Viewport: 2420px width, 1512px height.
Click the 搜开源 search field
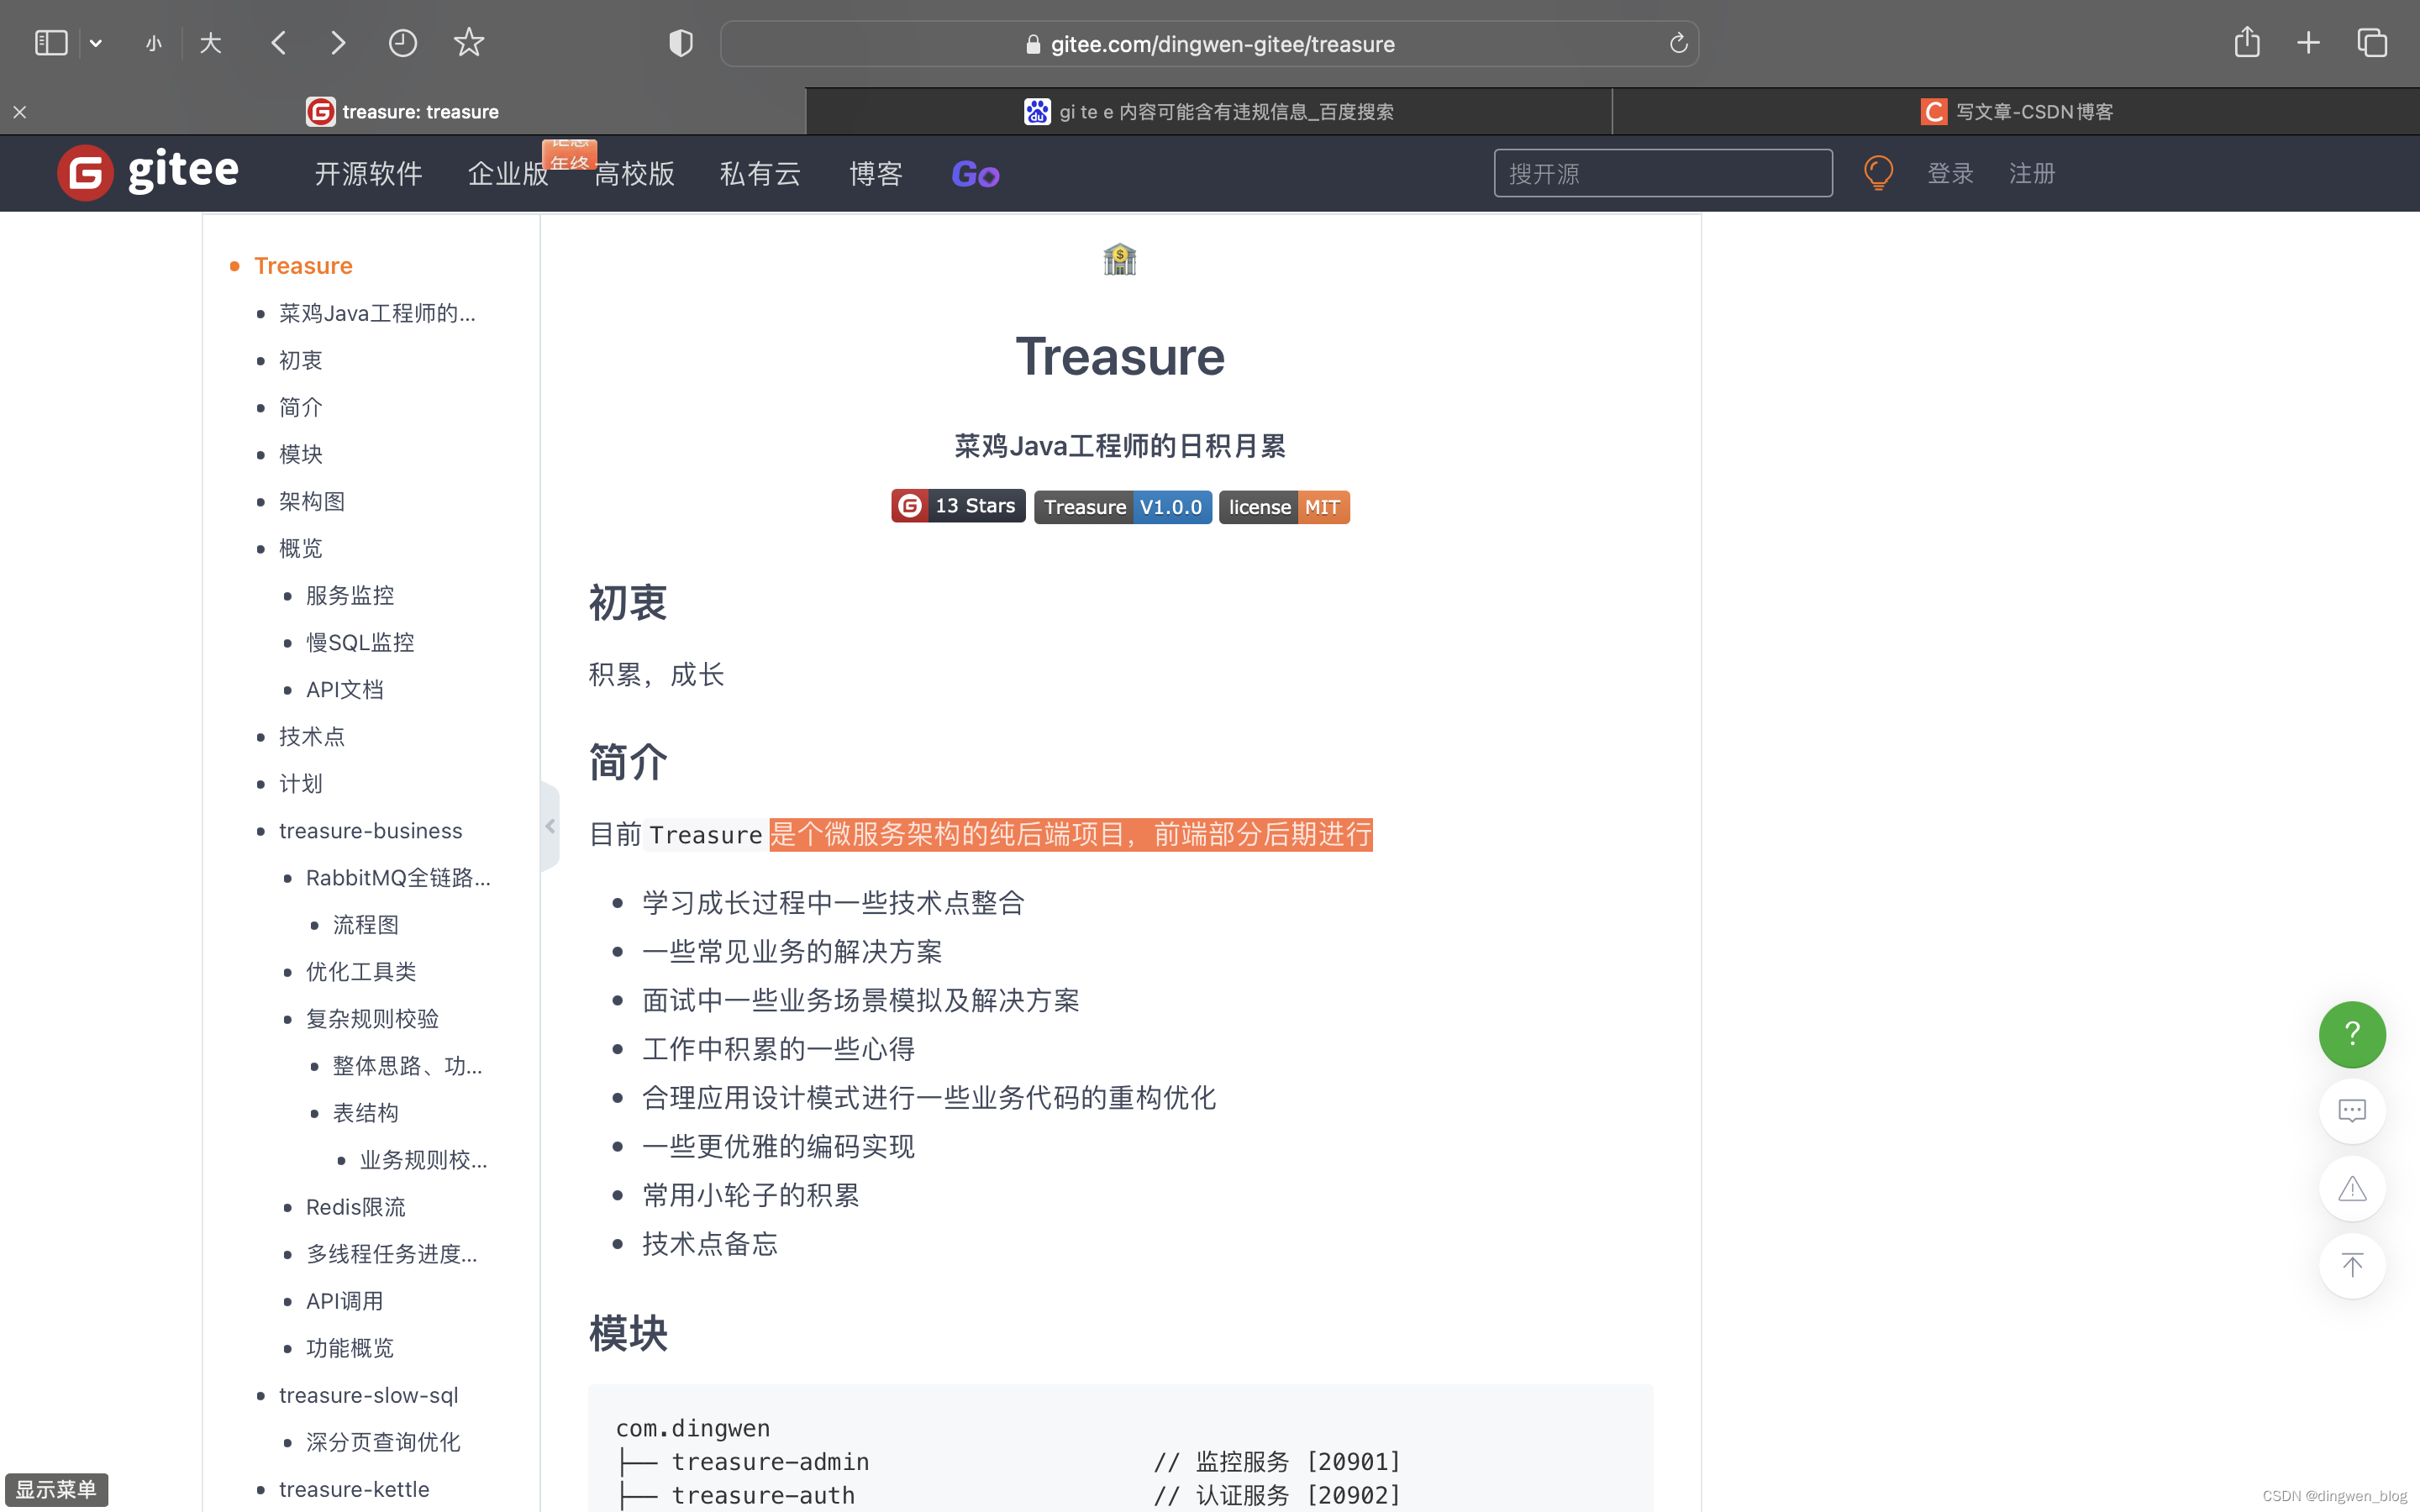tap(1663, 173)
